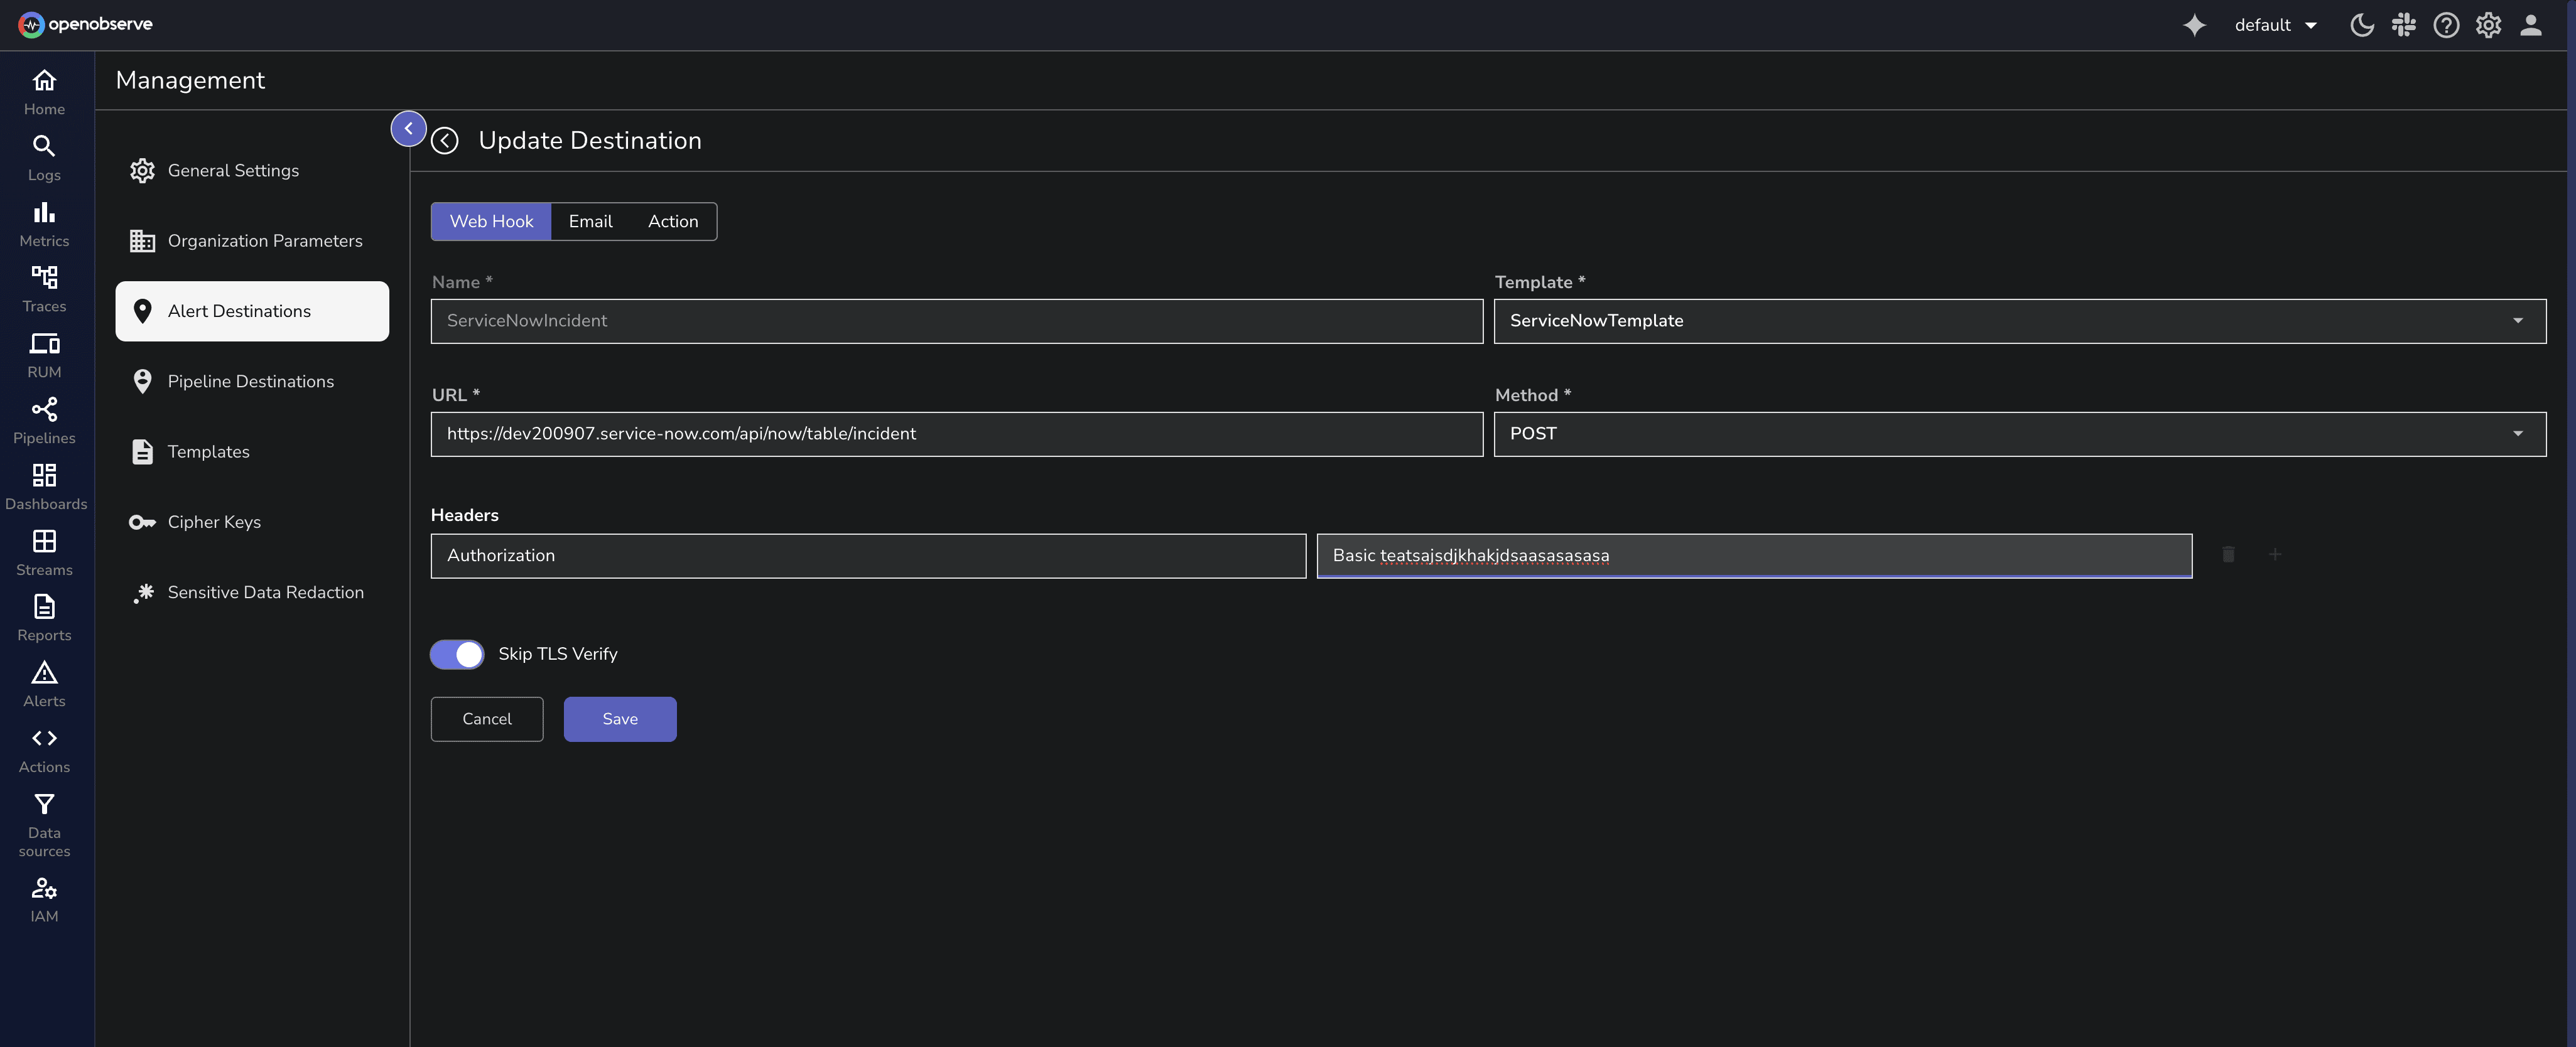The image size is (2576, 1047).
Task: Save the updated destination
Action: 619,718
